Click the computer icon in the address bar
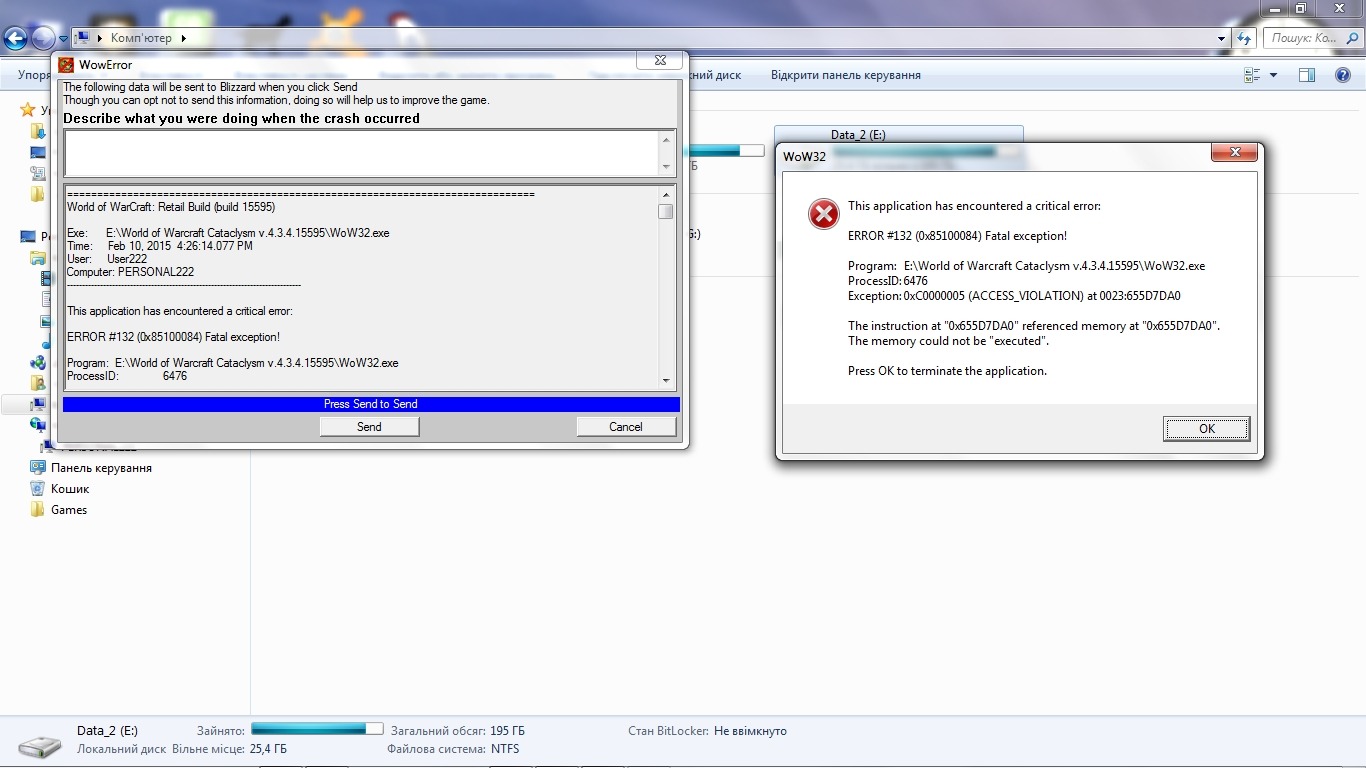 83,38
